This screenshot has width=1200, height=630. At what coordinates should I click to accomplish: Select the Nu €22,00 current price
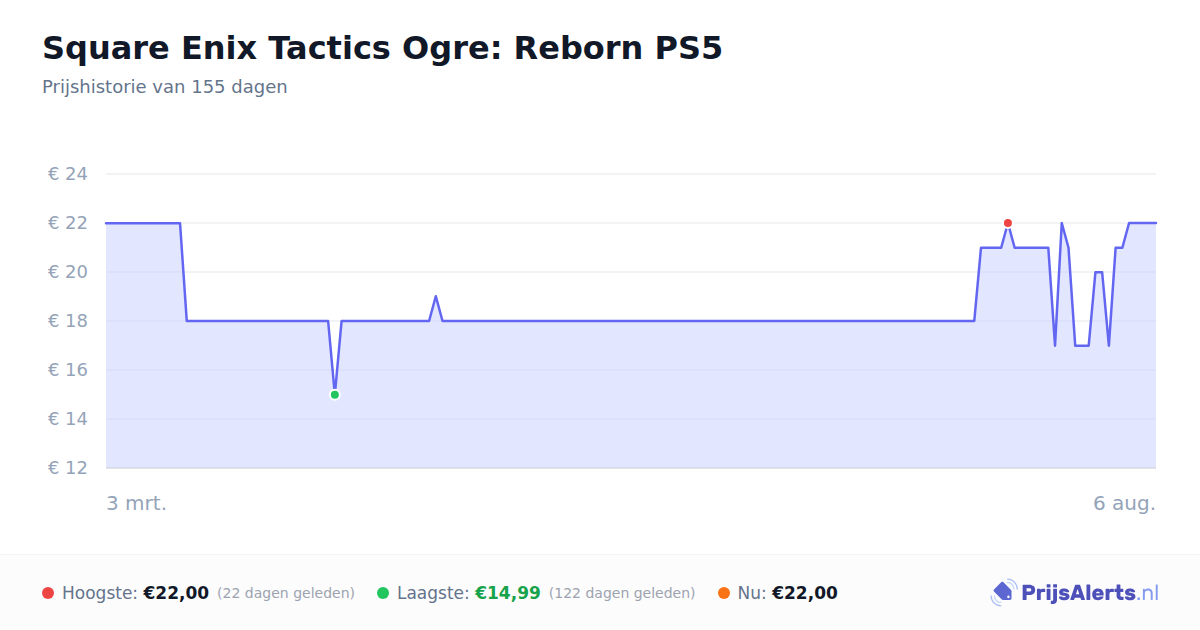805,593
